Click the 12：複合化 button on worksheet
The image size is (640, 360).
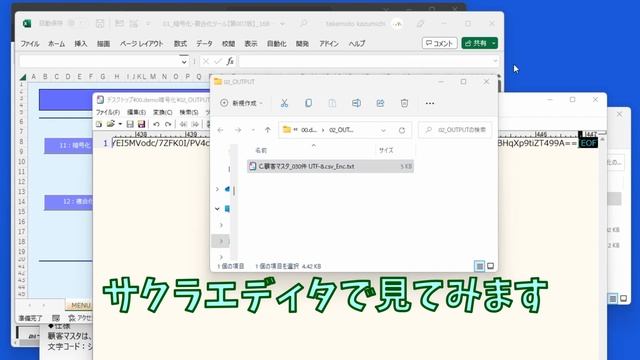tap(69, 202)
